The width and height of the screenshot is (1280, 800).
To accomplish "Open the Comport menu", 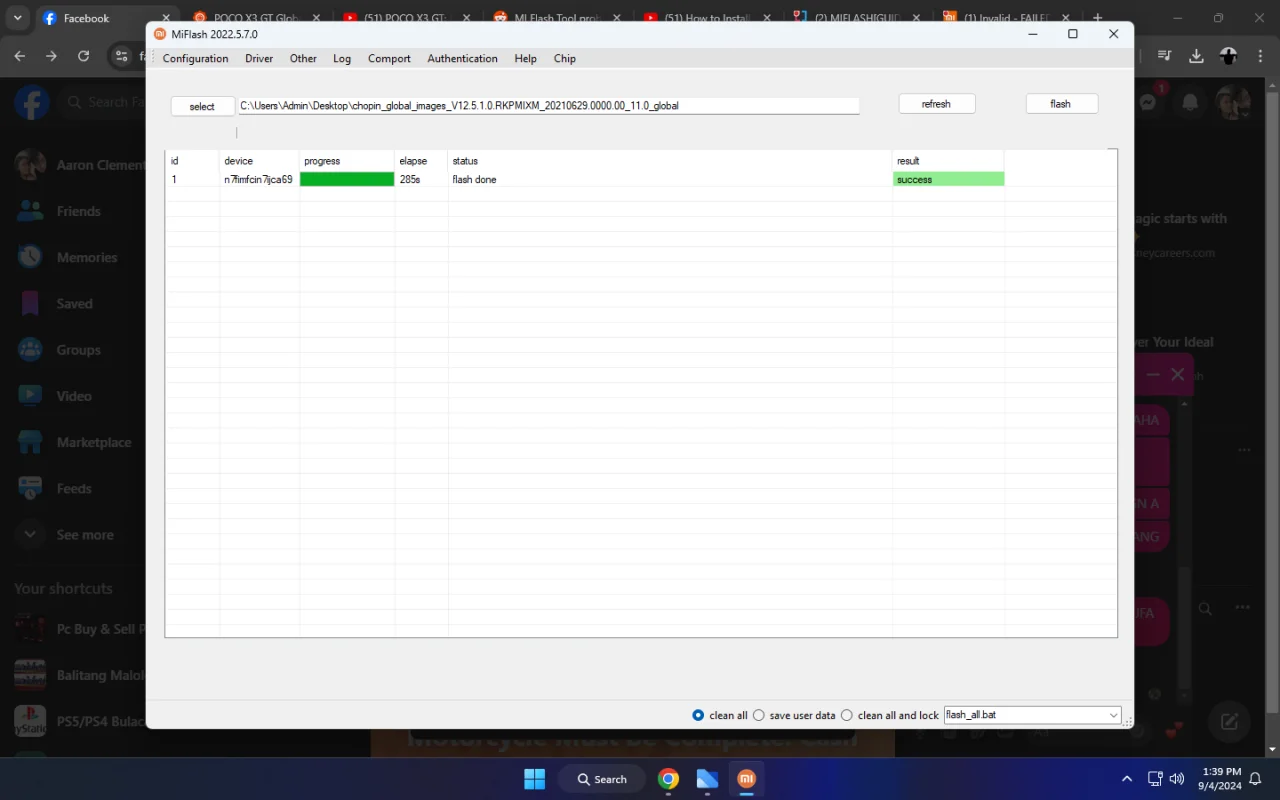I will 389,58.
